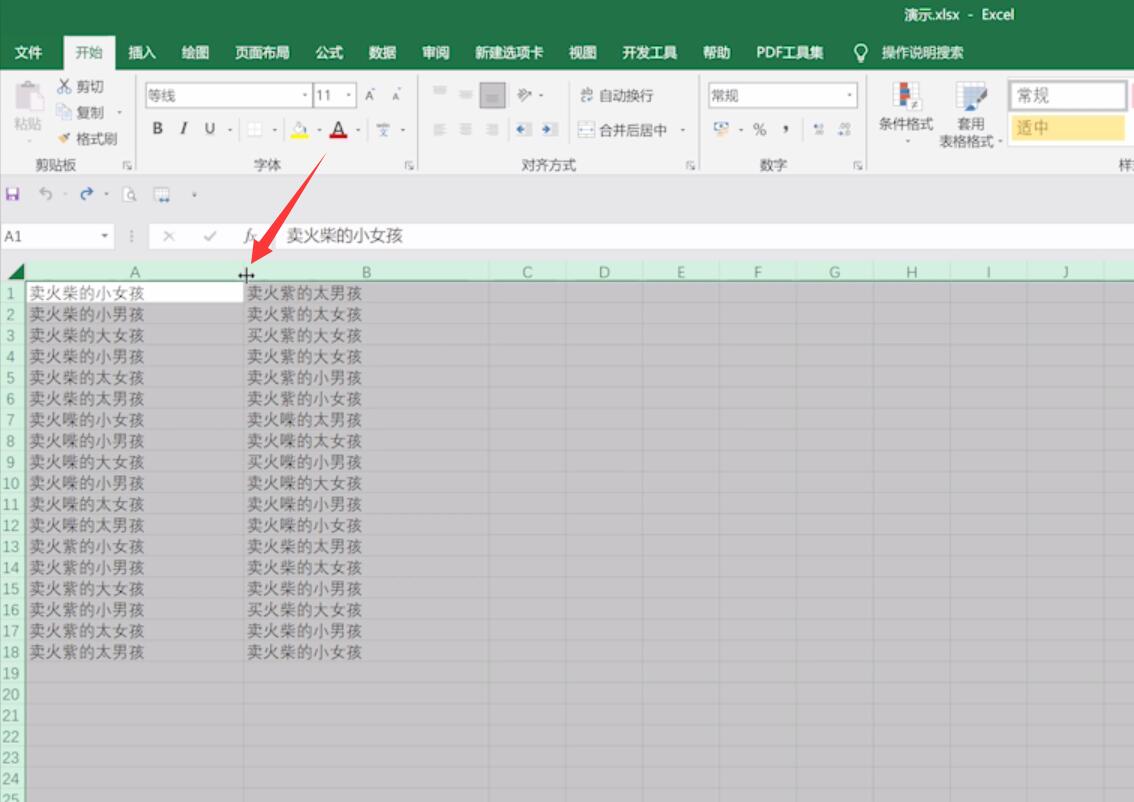Image resolution: width=1134 pixels, height=802 pixels.
Task: Switch to the 数据 tab
Action: coord(382,52)
